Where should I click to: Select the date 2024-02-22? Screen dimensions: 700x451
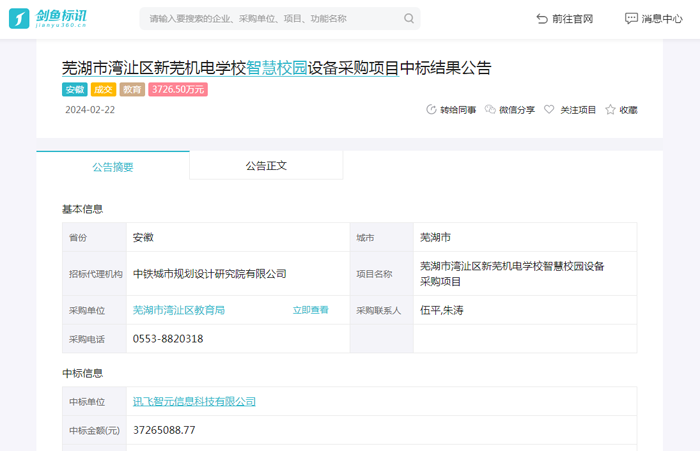[90, 110]
